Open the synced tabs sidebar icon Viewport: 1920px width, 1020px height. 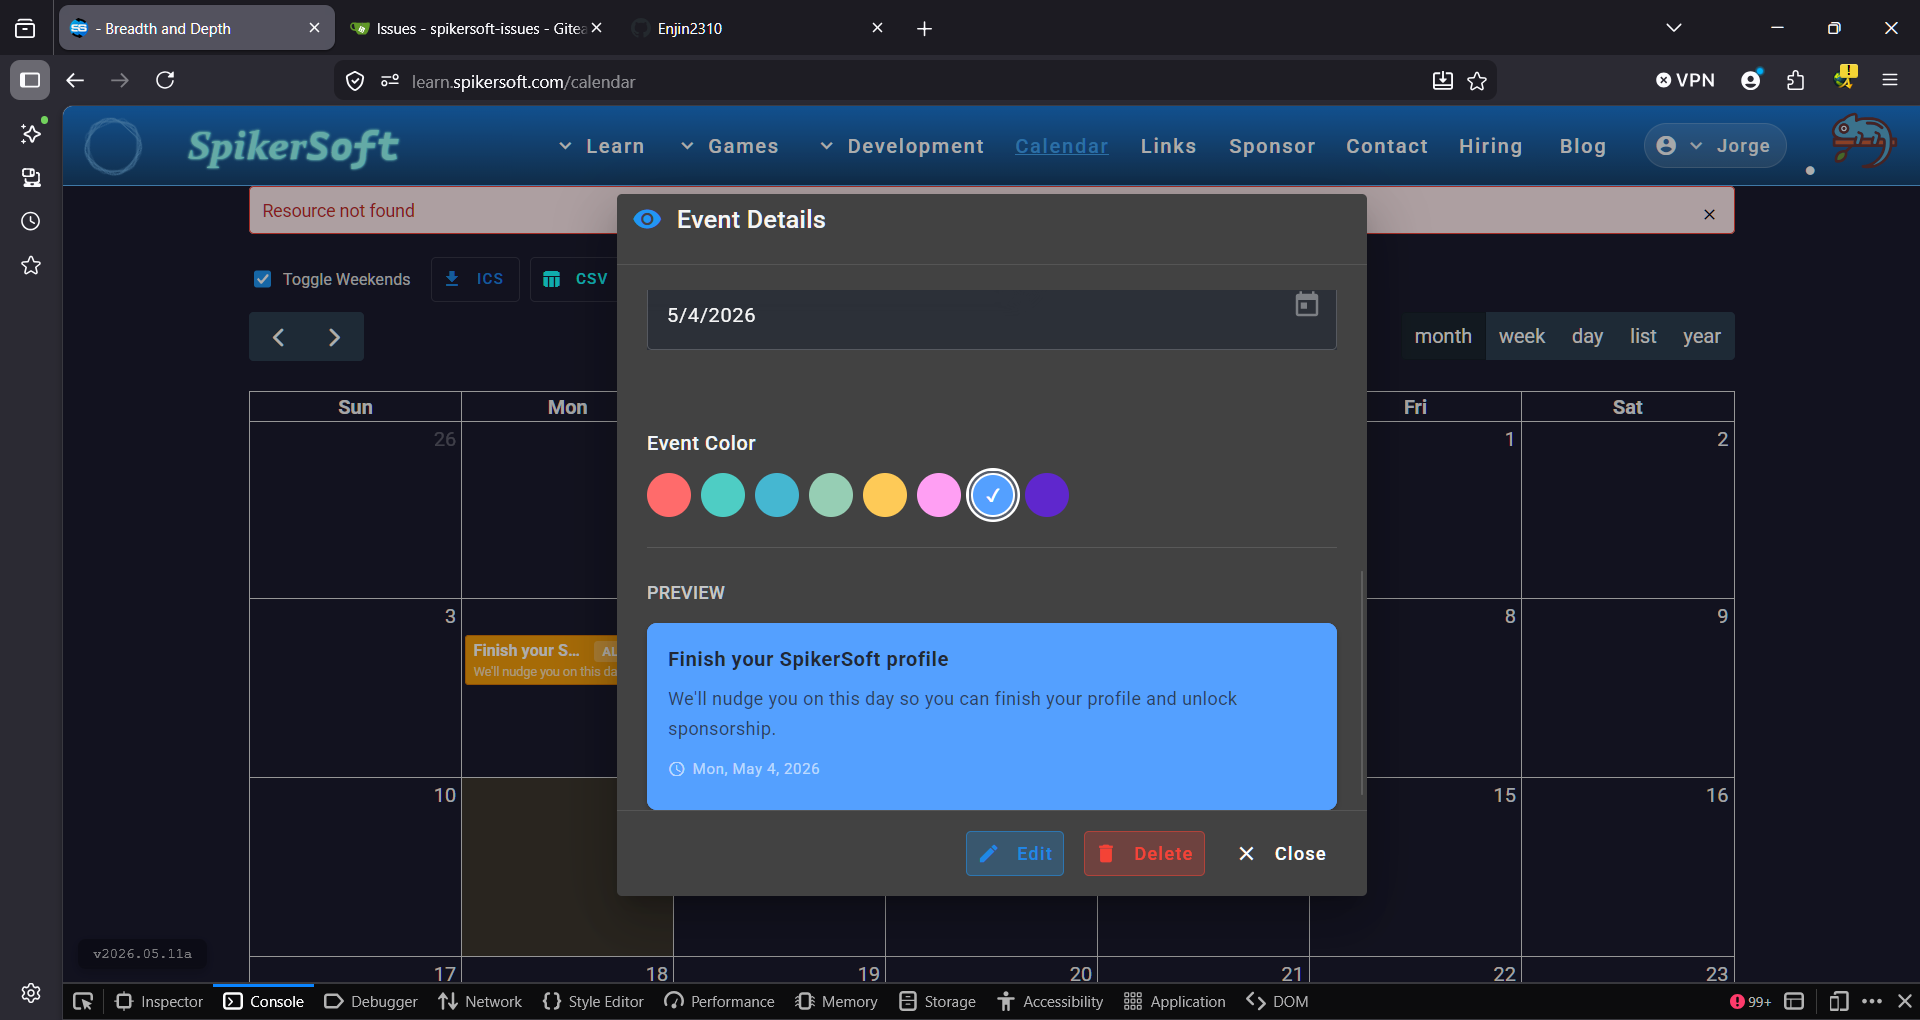click(x=31, y=177)
